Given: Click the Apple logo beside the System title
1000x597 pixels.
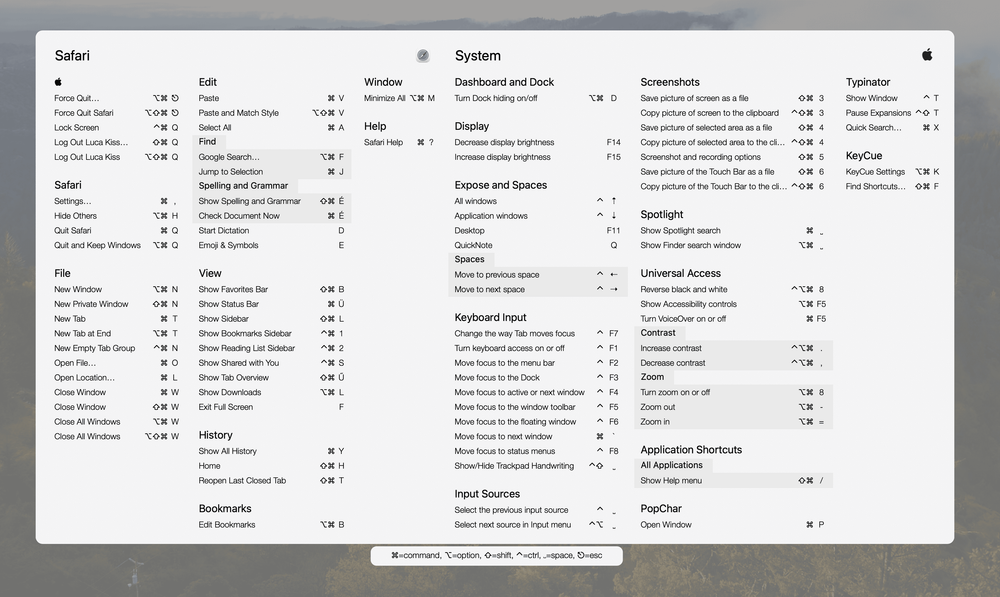Looking at the screenshot, I should coord(927,55).
